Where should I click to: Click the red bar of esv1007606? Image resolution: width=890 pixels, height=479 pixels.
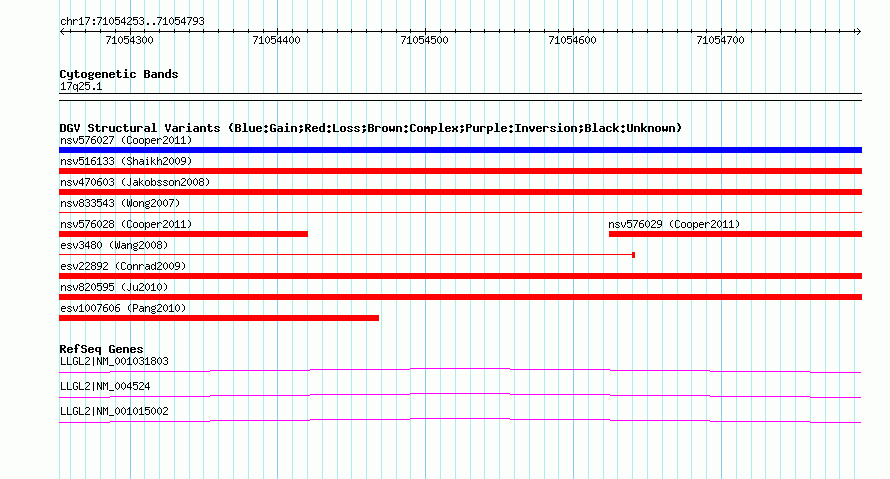(x=219, y=318)
